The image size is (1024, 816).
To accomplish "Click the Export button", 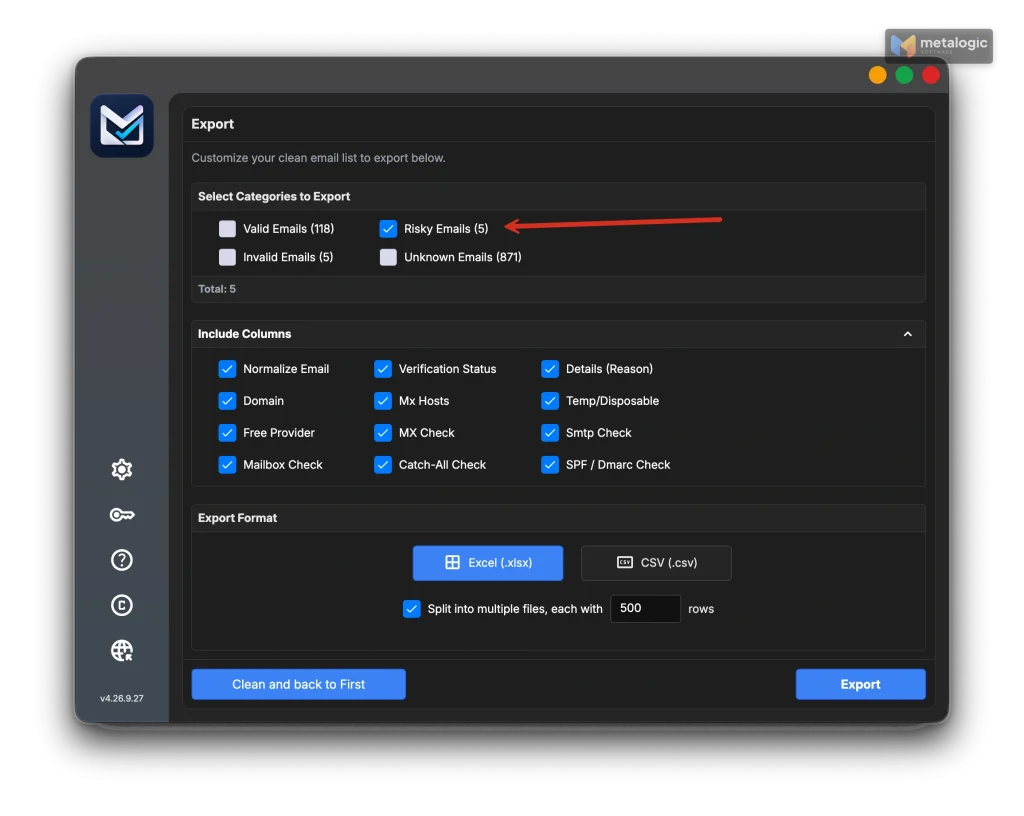I will [860, 684].
